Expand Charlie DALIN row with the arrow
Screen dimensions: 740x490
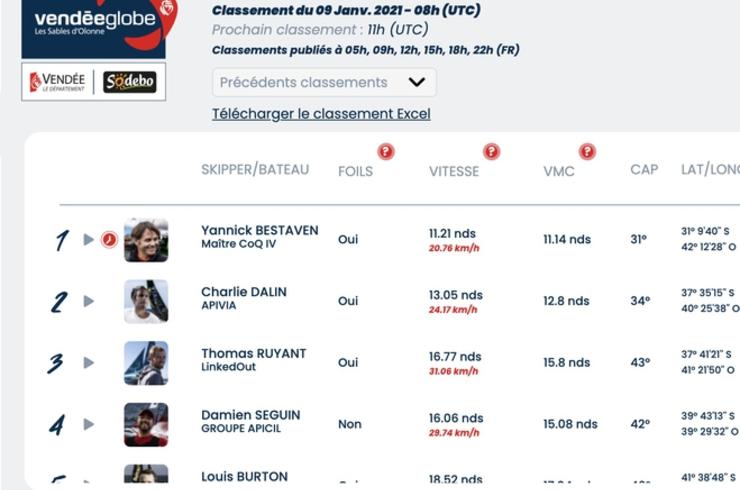88,301
